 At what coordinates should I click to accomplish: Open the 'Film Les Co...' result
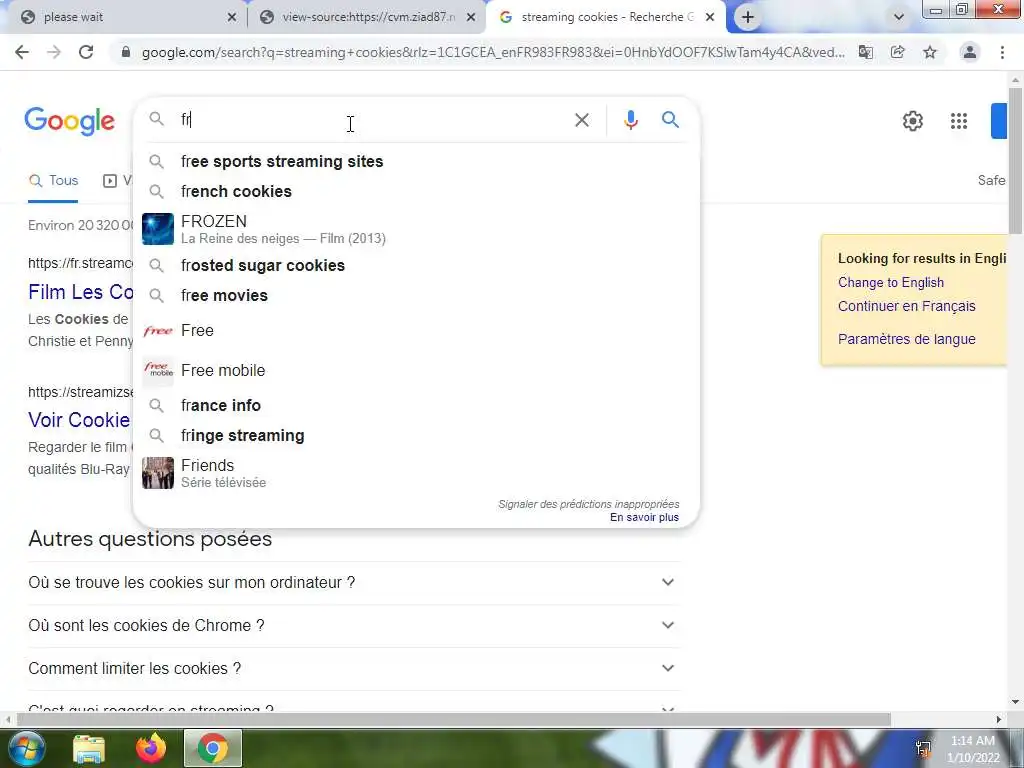point(80,292)
